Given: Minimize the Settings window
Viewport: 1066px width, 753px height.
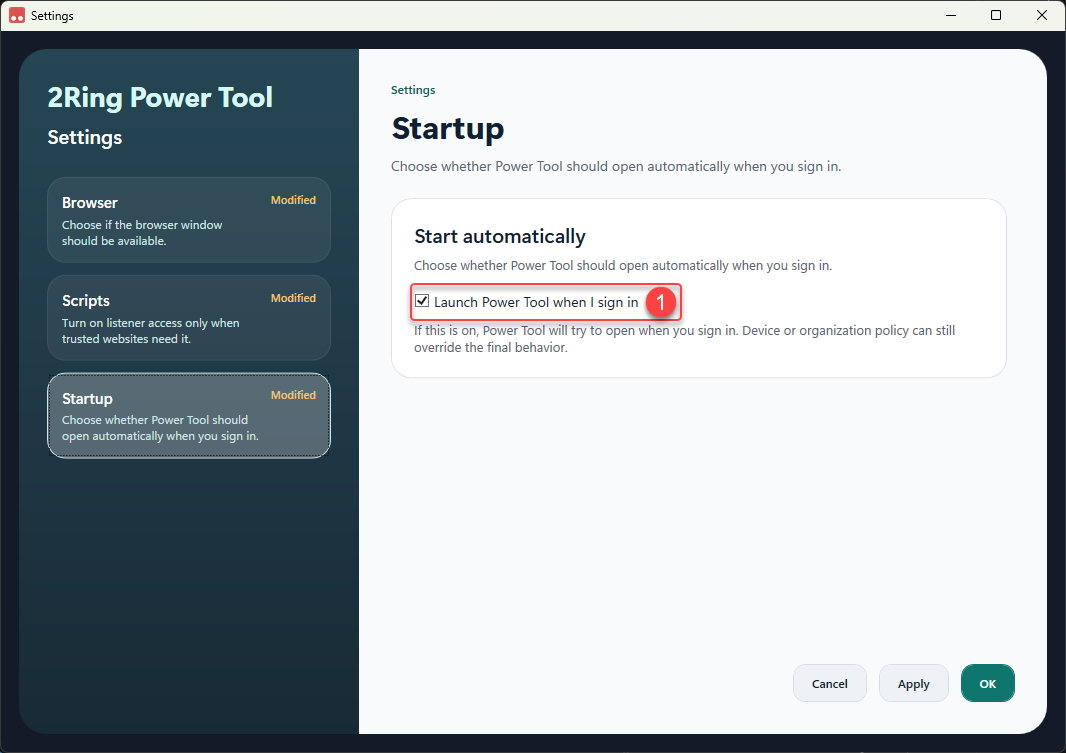Looking at the screenshot, I should click(951, 15).
